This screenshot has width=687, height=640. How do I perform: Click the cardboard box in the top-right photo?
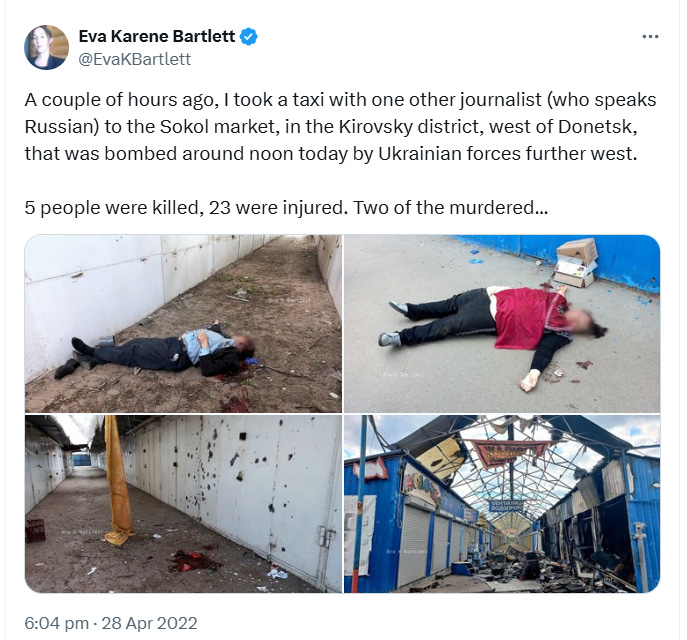click(576, 263)
